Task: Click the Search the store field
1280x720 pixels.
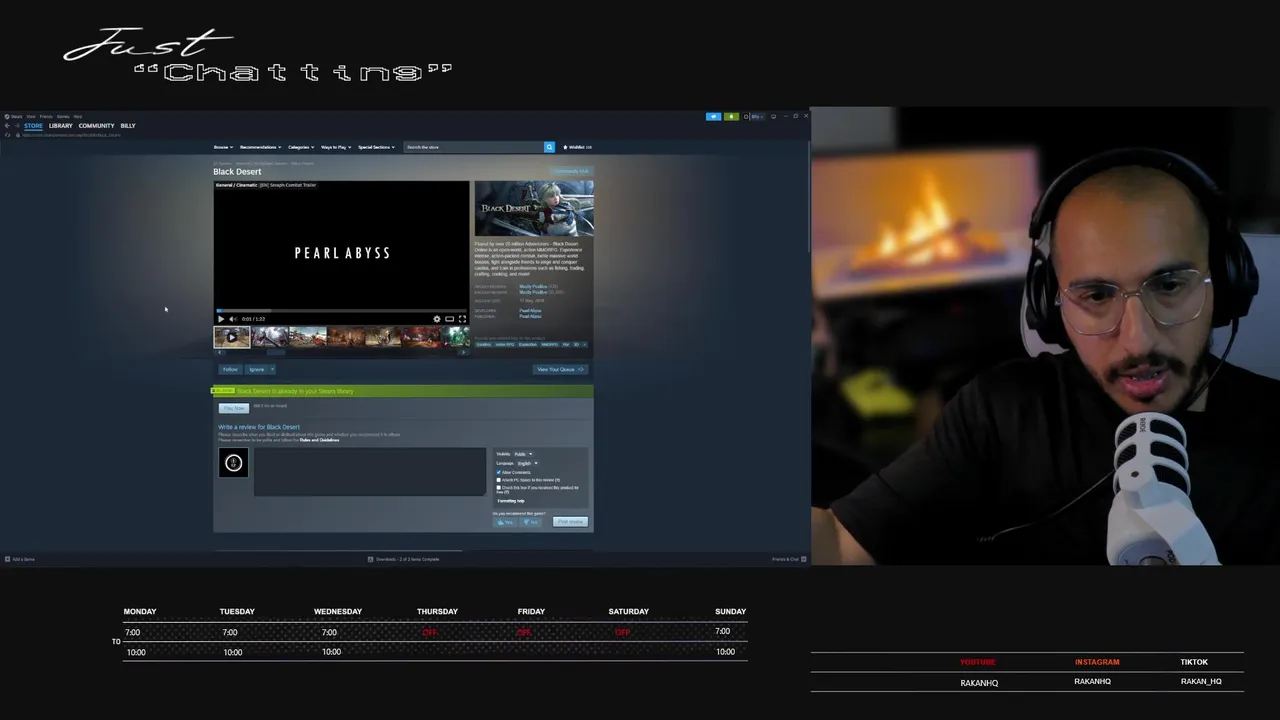Action: pyautogui.click(x=473, y=147)
